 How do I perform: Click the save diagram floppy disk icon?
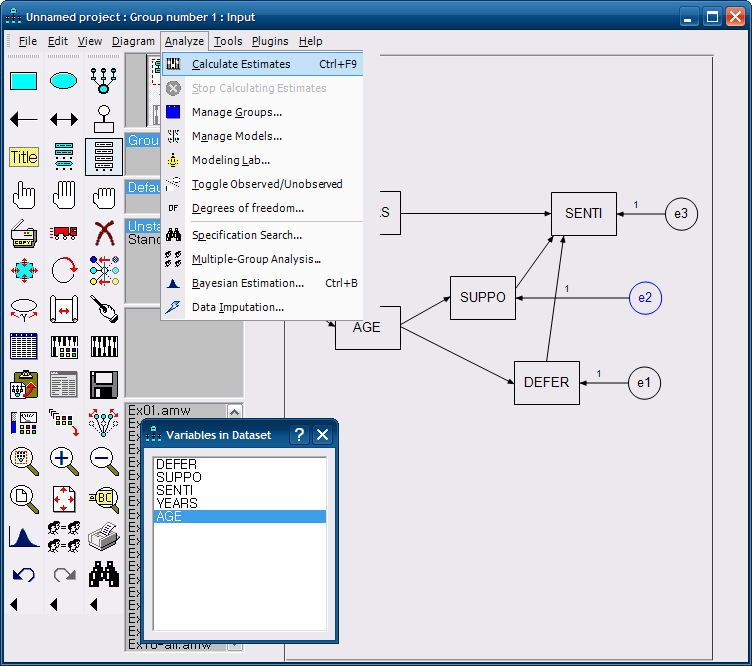[x=104, y=385]
